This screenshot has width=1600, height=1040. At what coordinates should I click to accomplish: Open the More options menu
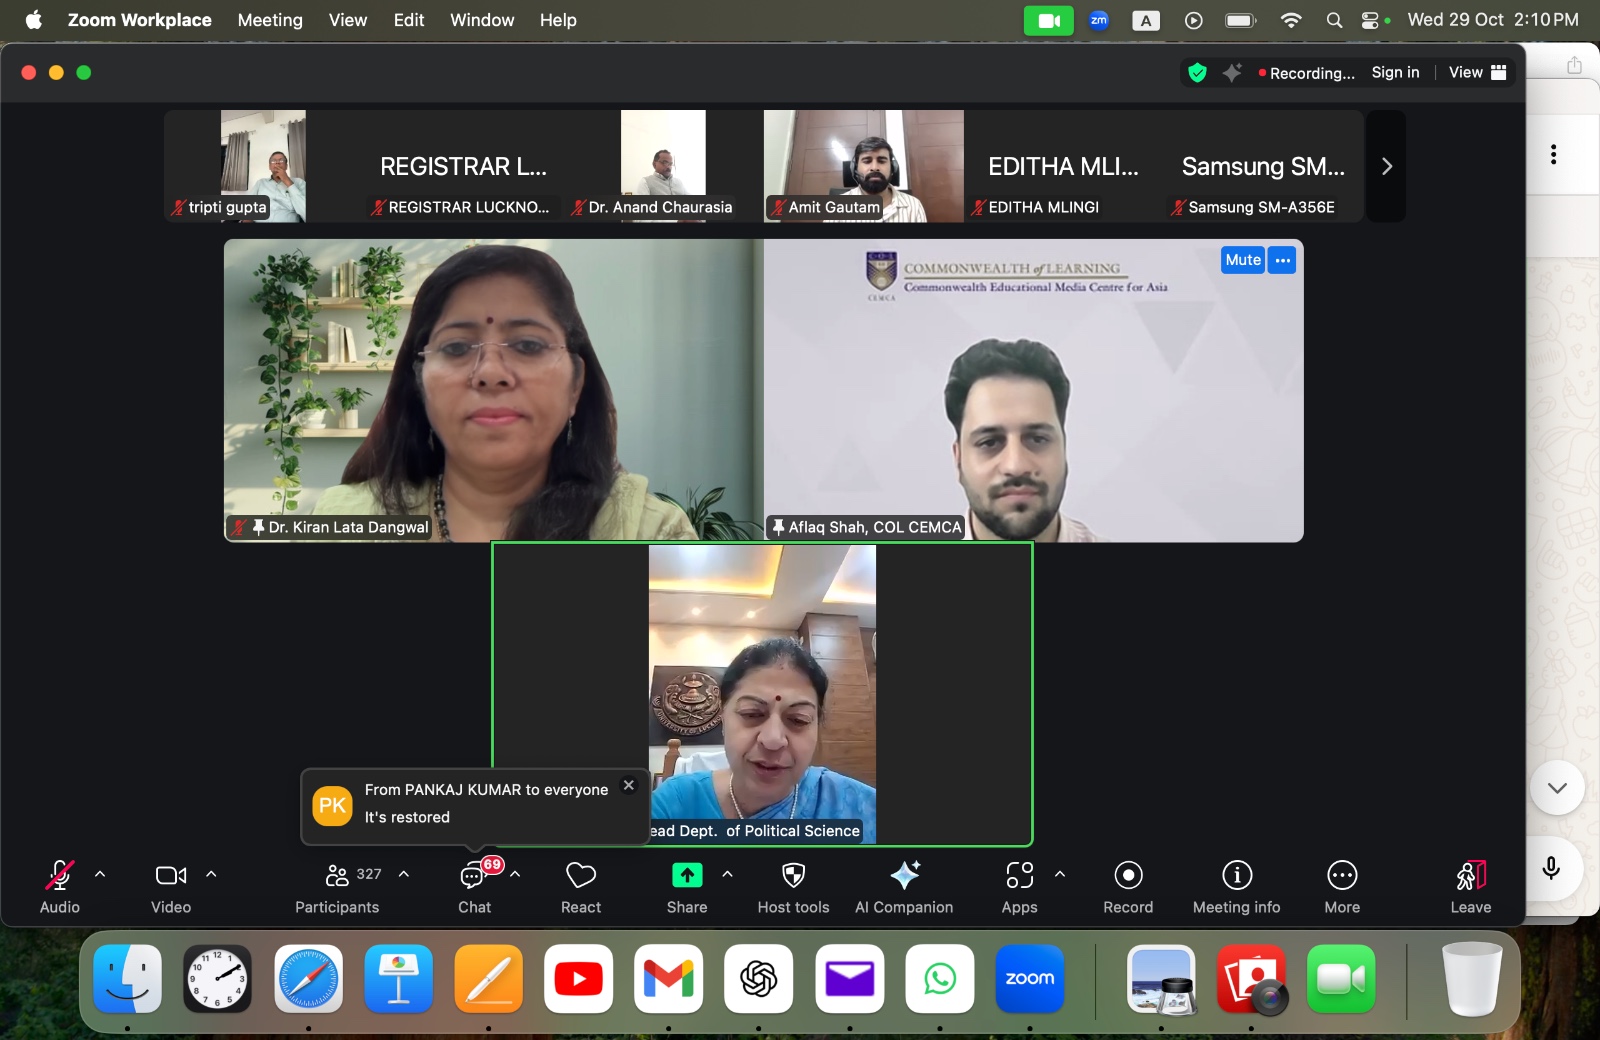click(x=1341, y=886)
